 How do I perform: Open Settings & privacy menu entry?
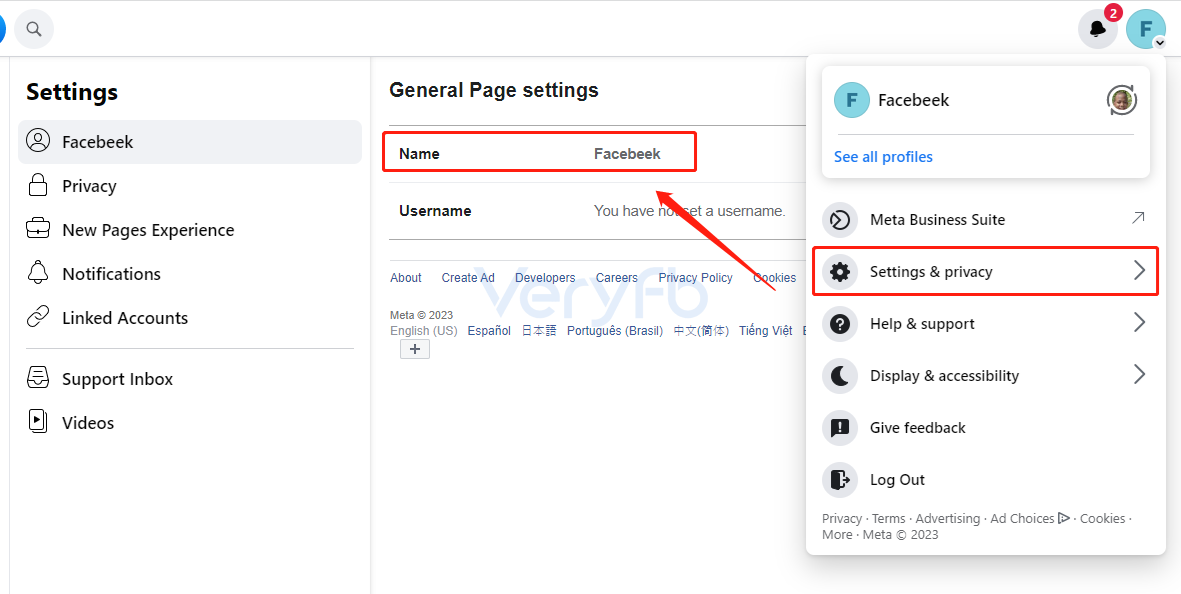point(985,272)
